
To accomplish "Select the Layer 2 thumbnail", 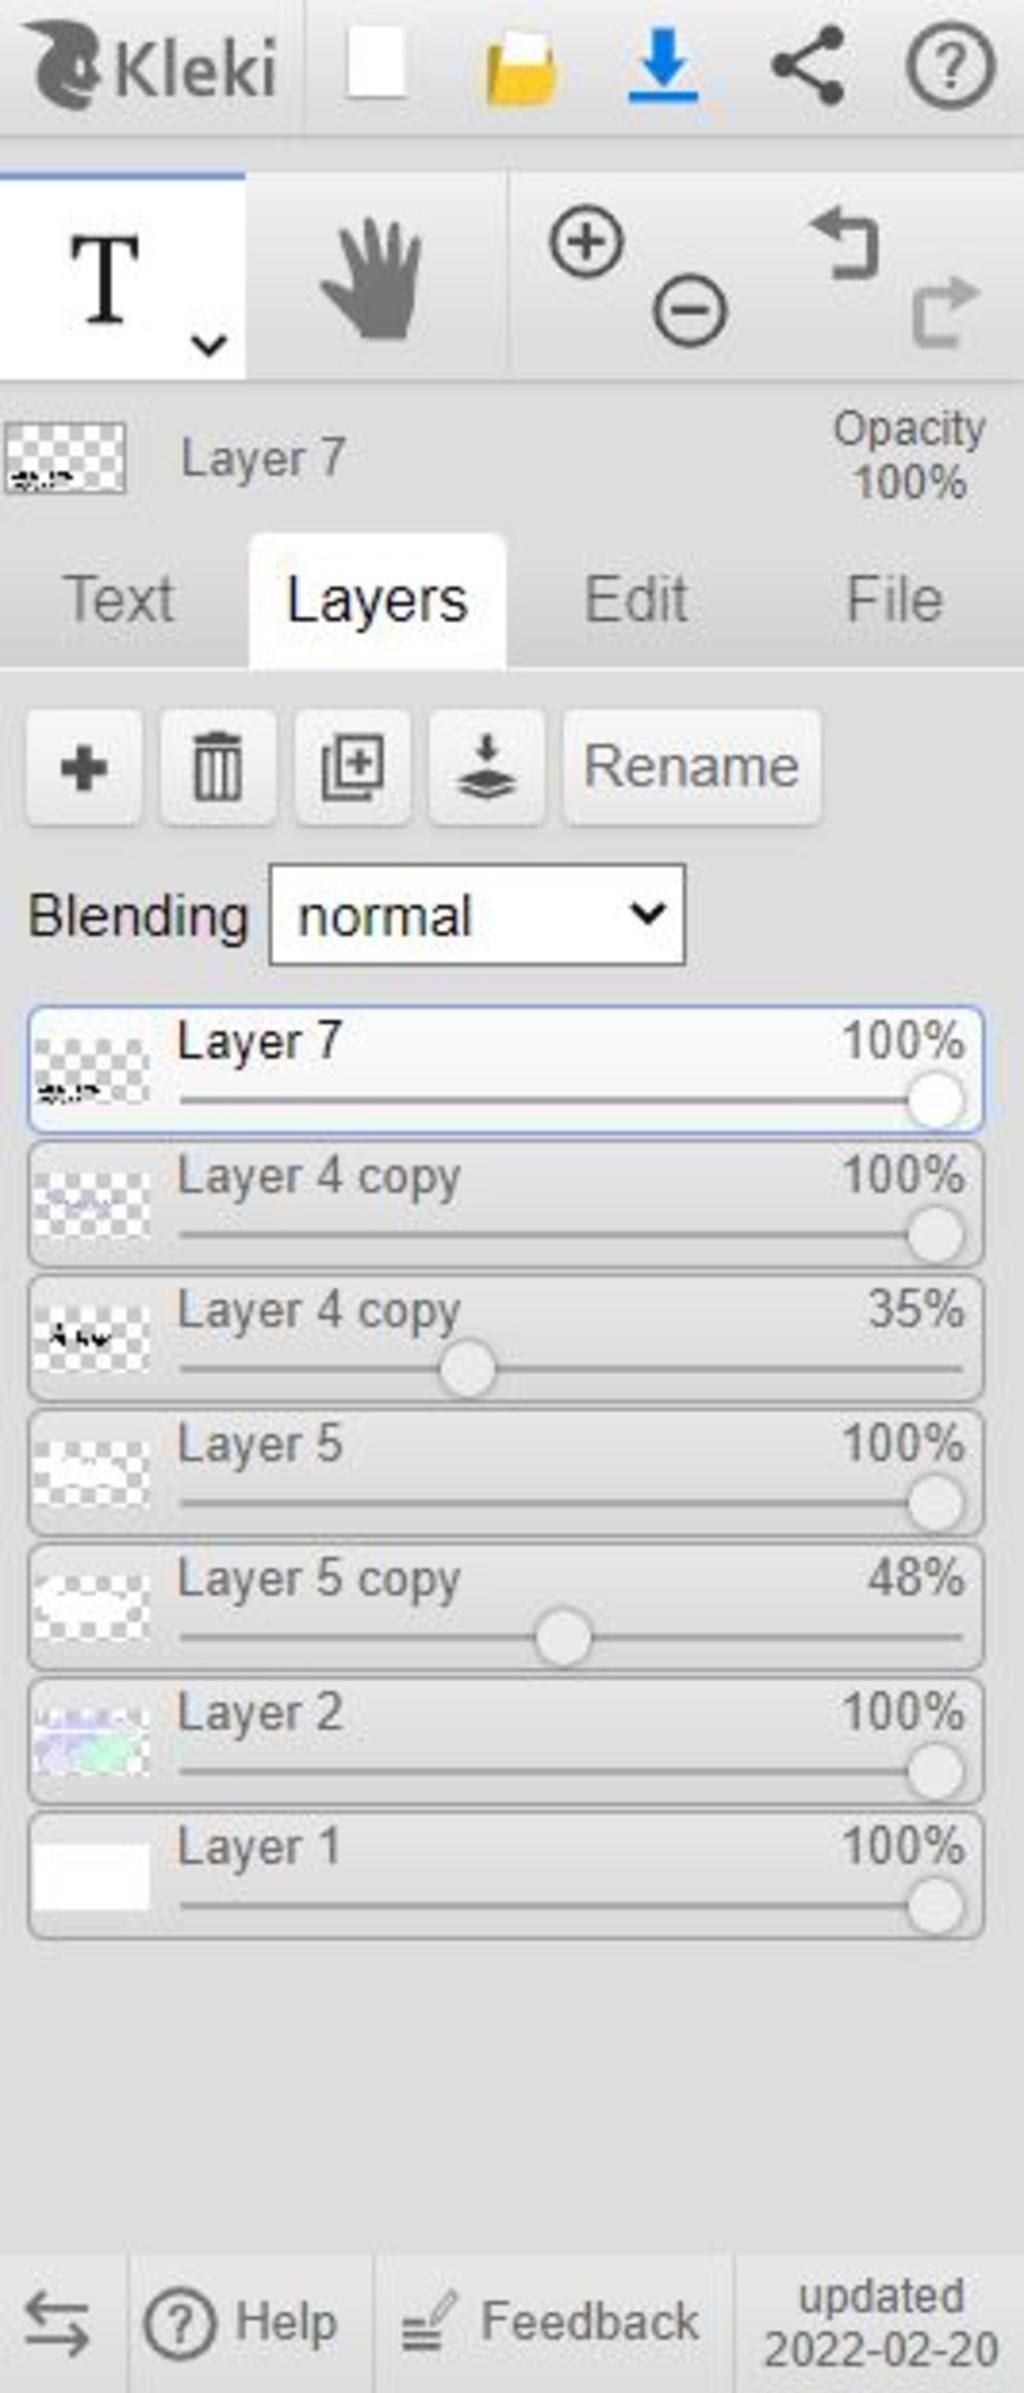I will tap(91, 1742).
